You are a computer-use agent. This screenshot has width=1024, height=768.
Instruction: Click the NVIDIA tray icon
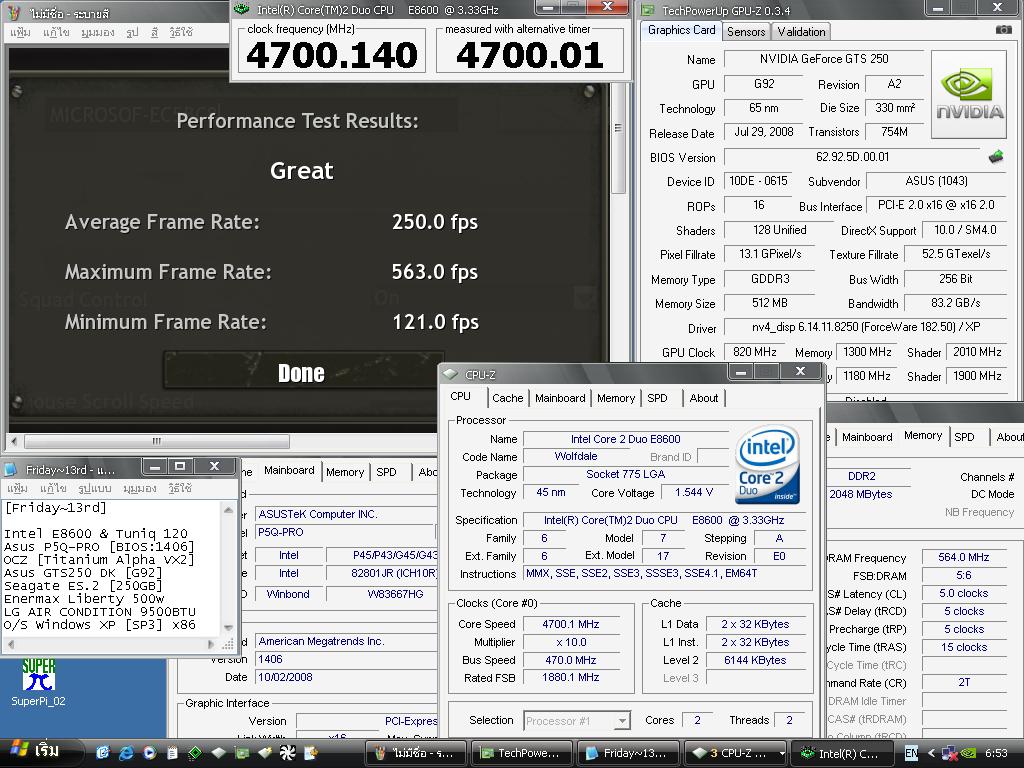click(968, 753)
